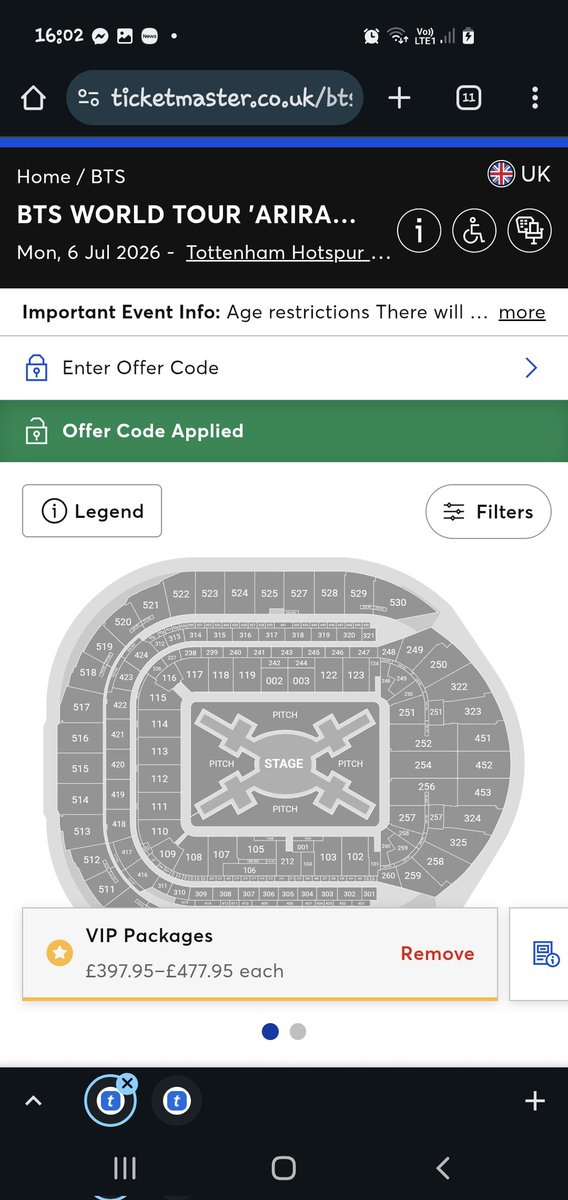This screenshot has width=568, height=1200.
Task: Tap the browser home icon
Action: click(33, 97)
